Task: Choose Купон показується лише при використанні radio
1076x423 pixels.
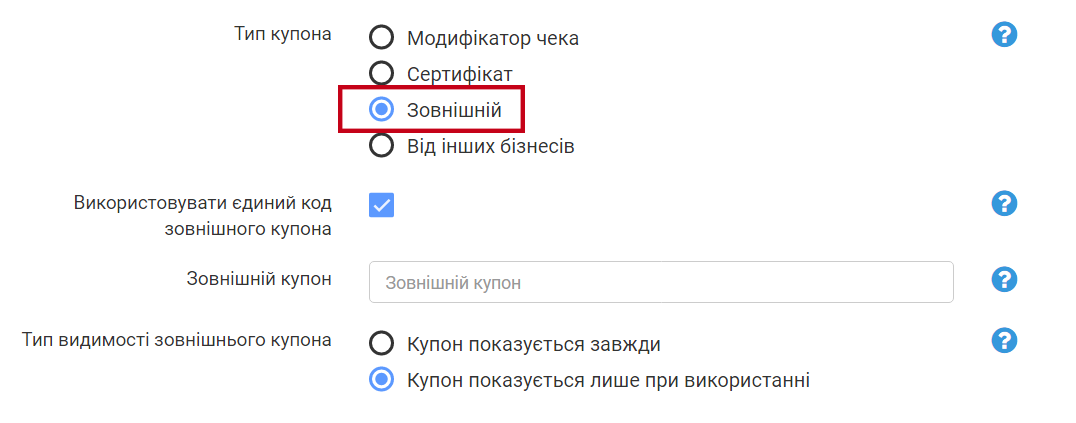Action: click(381, 380)
